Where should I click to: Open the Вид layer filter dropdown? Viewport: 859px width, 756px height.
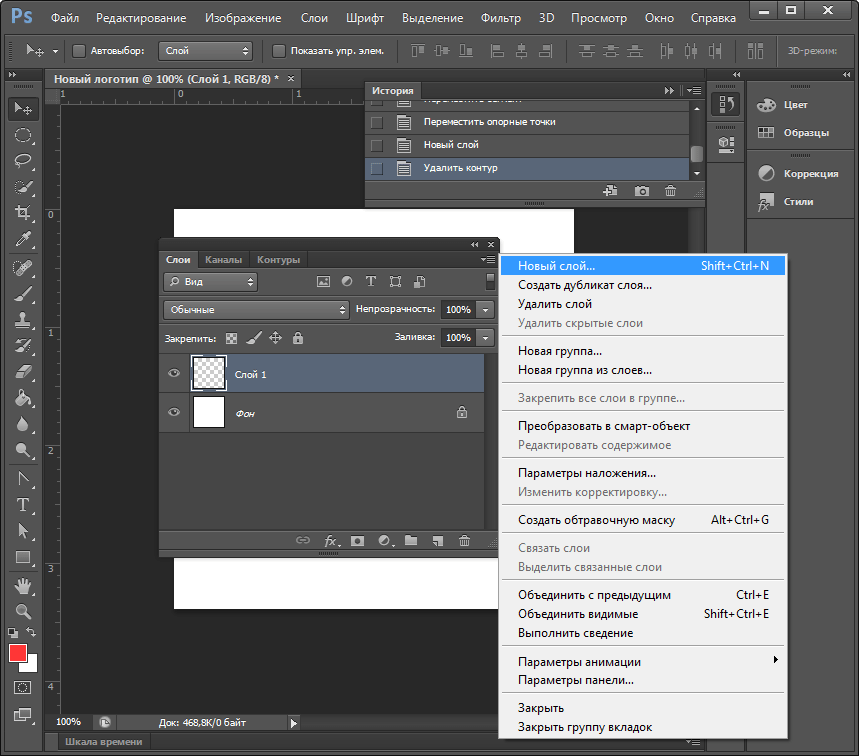(210, 282)
